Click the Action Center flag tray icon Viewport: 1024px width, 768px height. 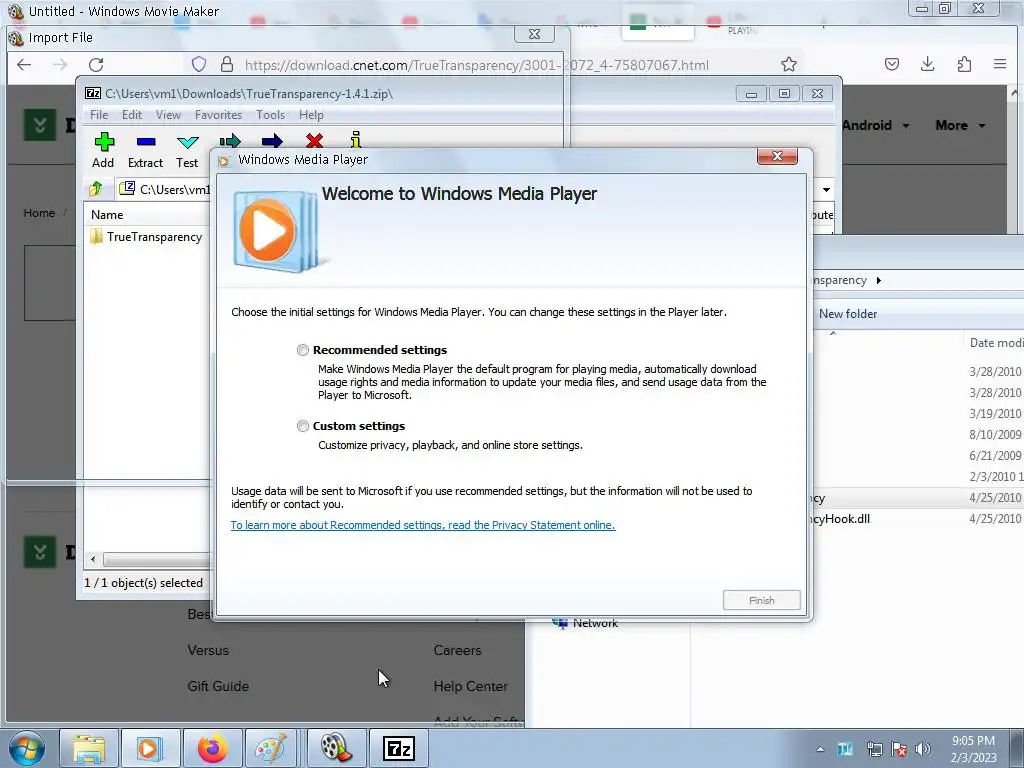pos(899,749)
